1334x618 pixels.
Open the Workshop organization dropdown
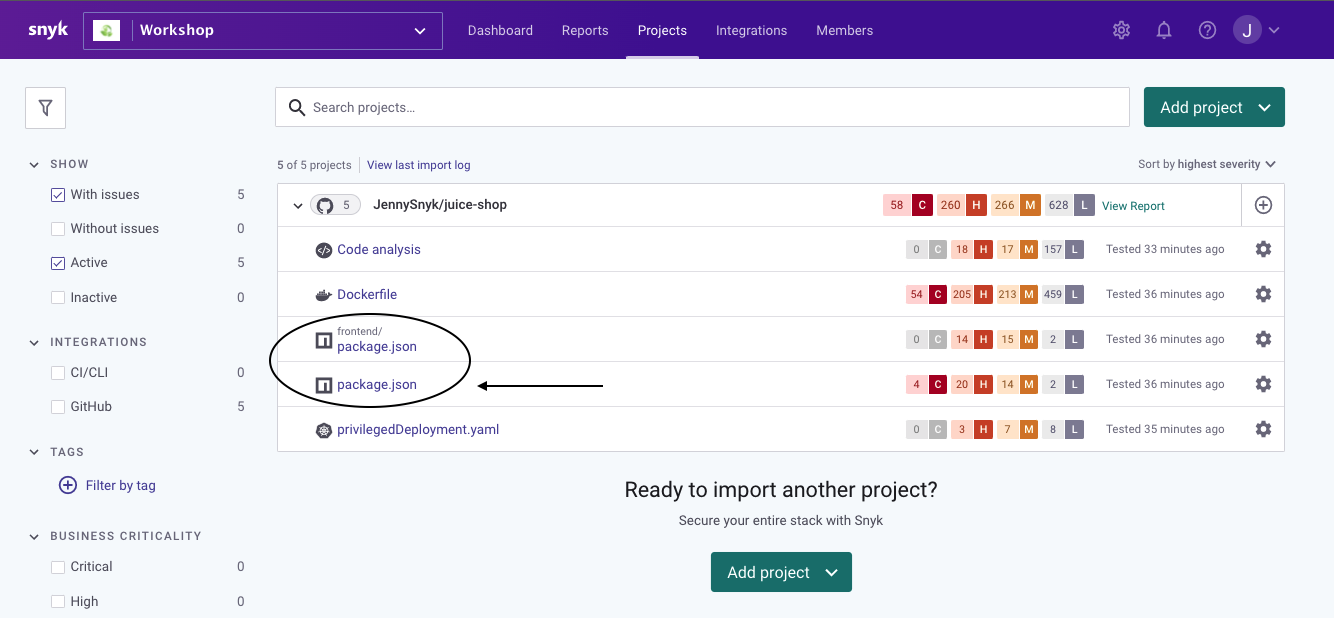(262, 30)
